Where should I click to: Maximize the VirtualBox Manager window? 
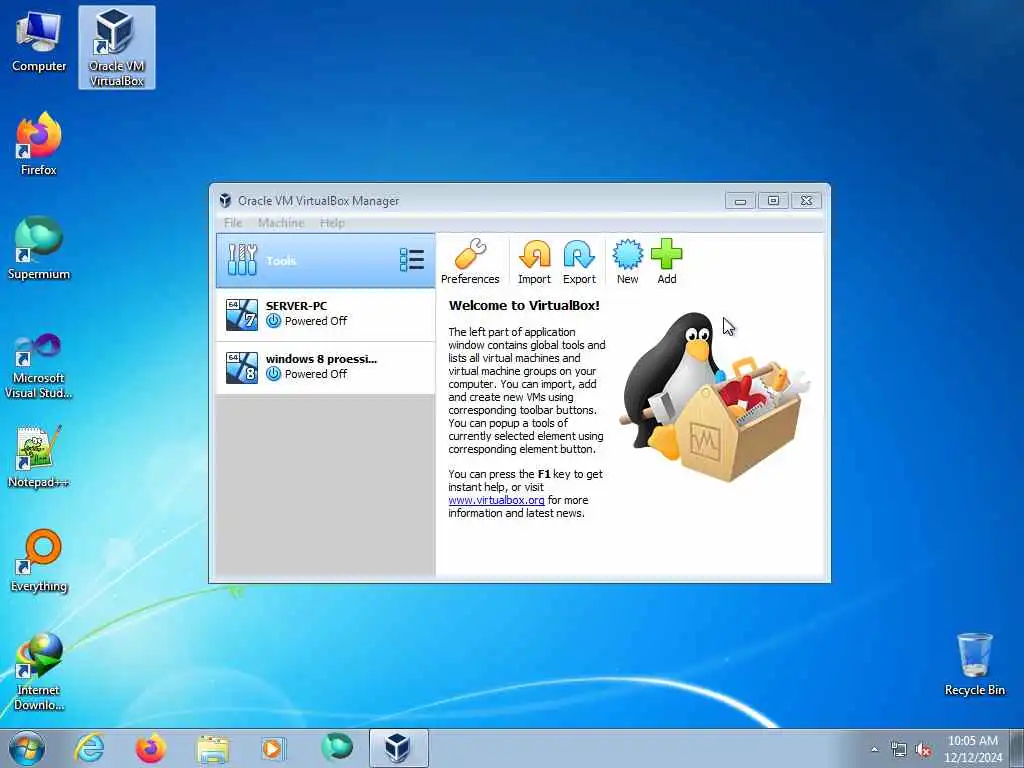tap(773, 200)
